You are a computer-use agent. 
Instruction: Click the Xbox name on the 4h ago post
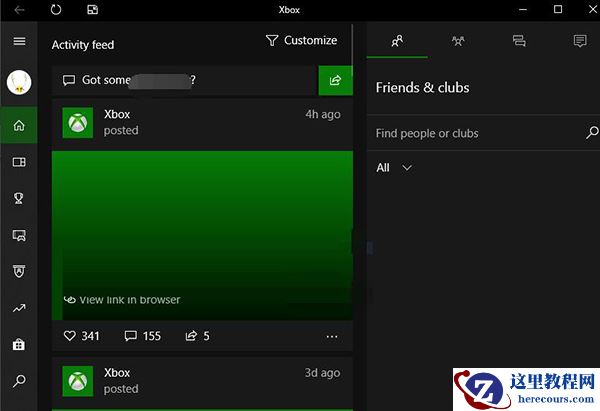tap(117, 114)
